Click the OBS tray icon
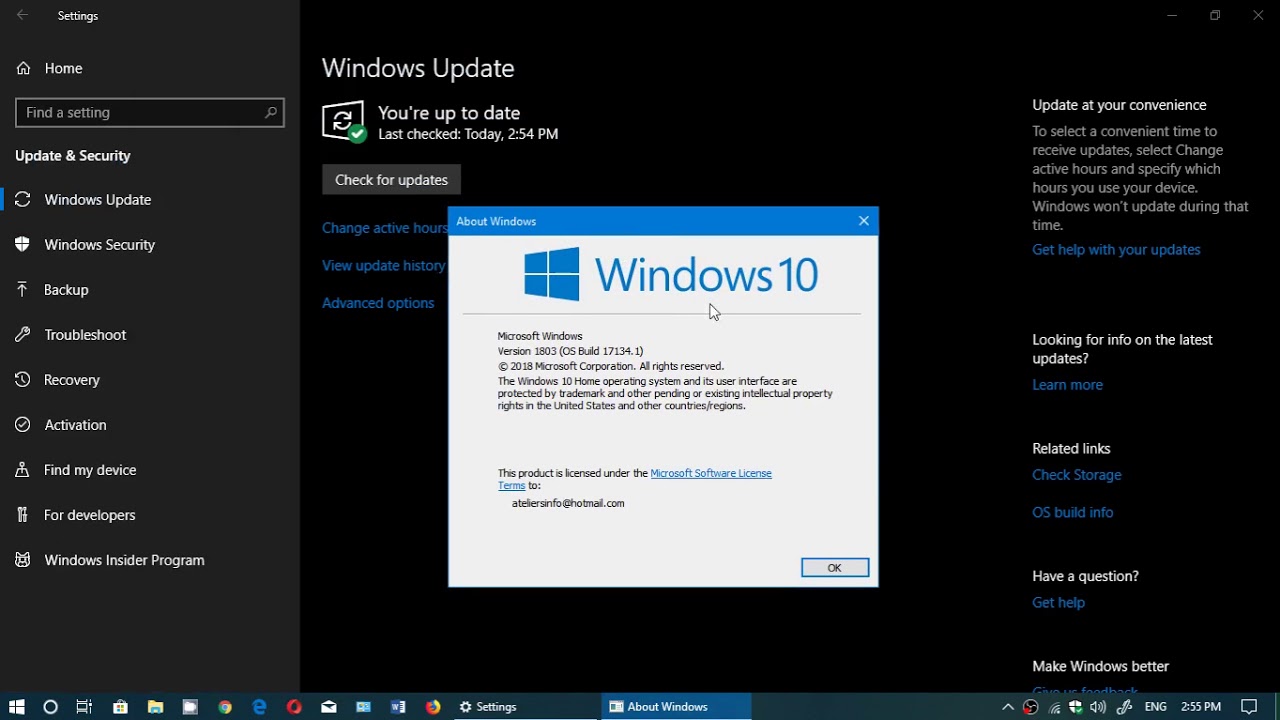Screen dimensions: 1280x720 click(1031, 707)
